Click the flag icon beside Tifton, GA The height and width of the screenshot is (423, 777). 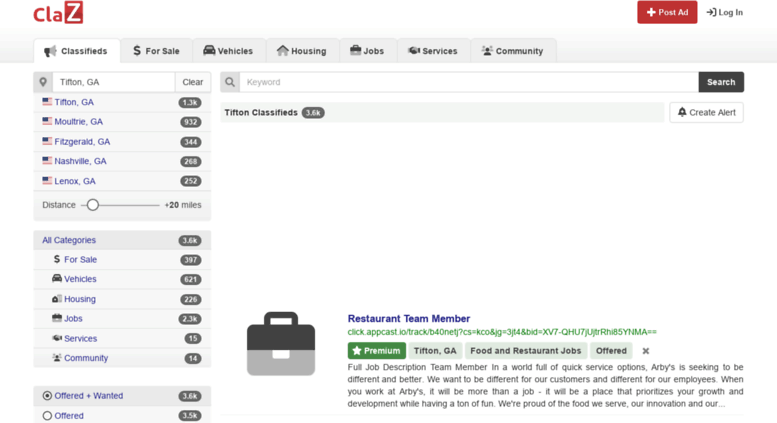[47, 102]
